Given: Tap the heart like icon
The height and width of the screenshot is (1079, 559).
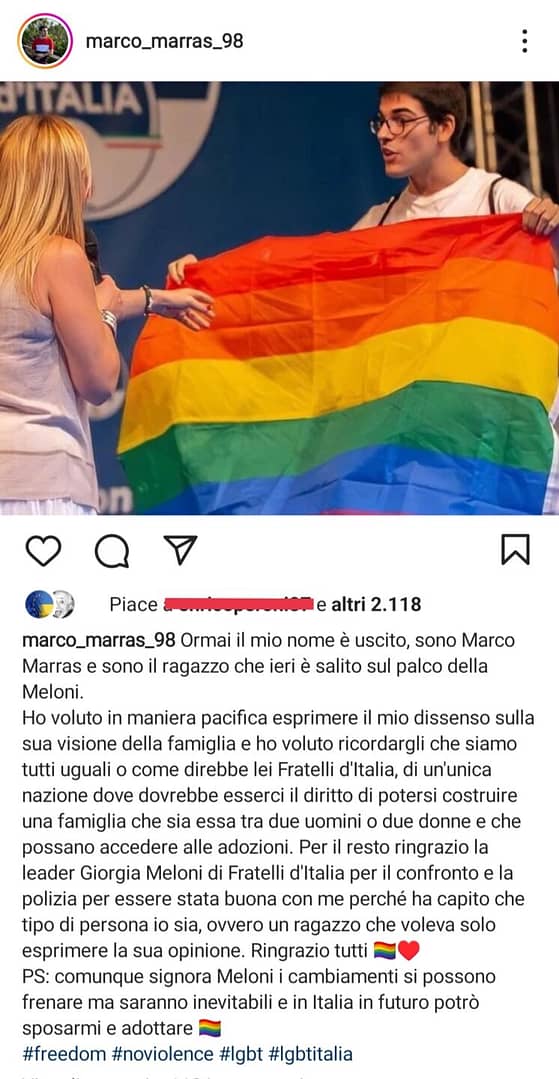Looking at the screenshot, I should (43, 551).
